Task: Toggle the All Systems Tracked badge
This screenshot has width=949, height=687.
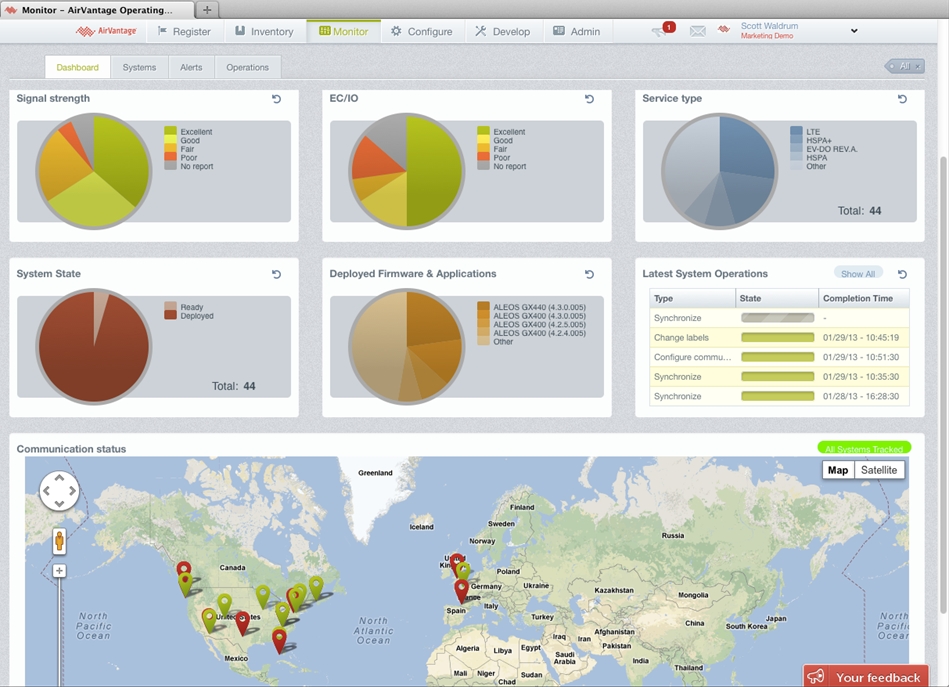Action: coord(864,449)
